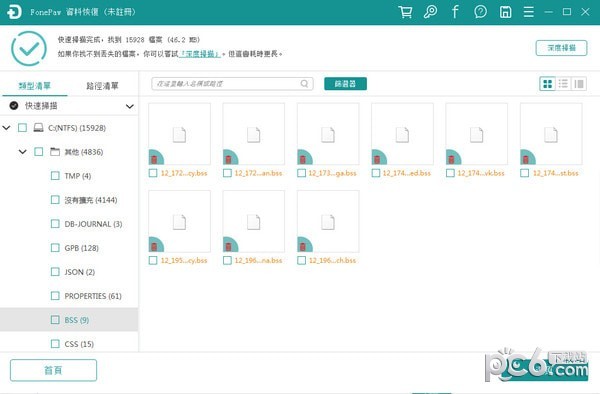The width and height of the screenshot is (600, 394).
Task: Open the 篩選器 filter button
Action: click(x=345, y=84)
